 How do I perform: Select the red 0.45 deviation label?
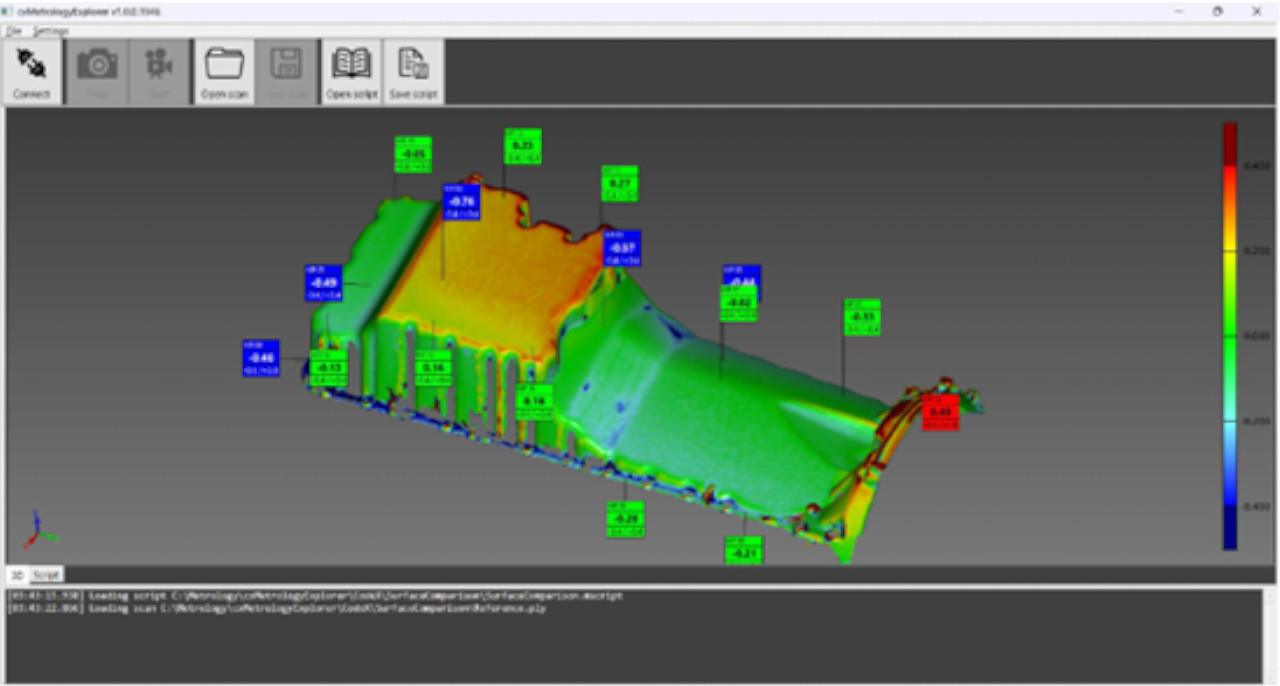click(940, 412)
